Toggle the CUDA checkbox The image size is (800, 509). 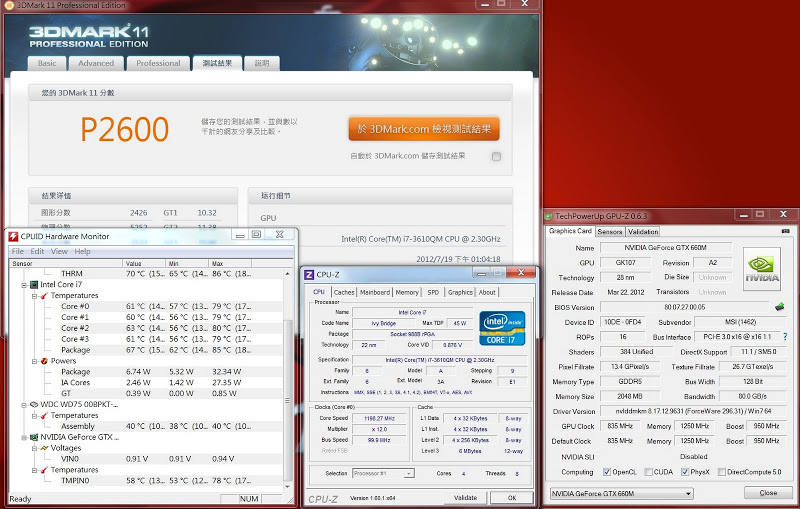[x=651, y=472]
